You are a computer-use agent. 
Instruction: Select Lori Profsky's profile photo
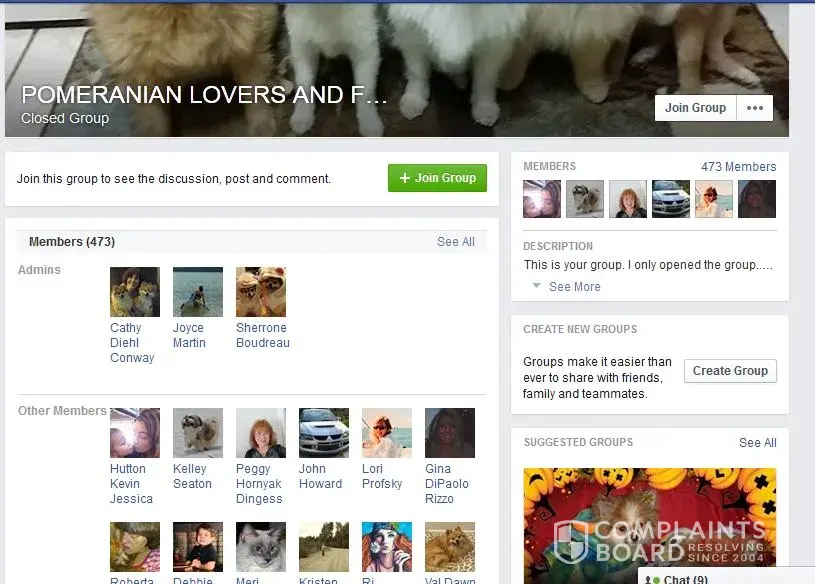(x=386, y=433)
